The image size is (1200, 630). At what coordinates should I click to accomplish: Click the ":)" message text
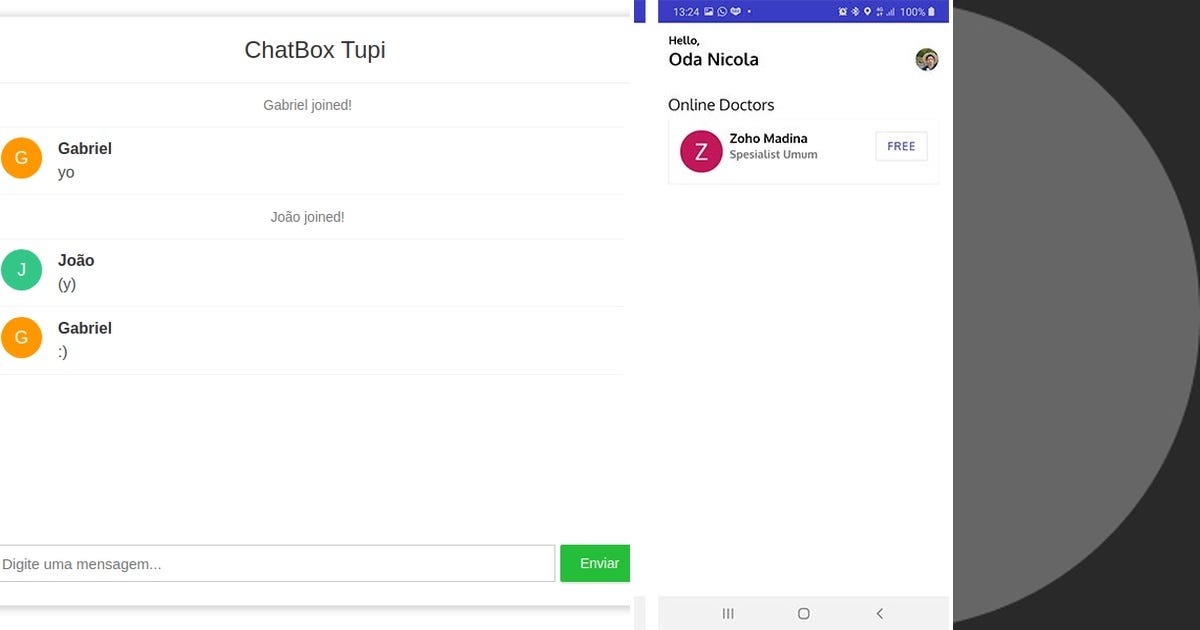pos(63,352)
